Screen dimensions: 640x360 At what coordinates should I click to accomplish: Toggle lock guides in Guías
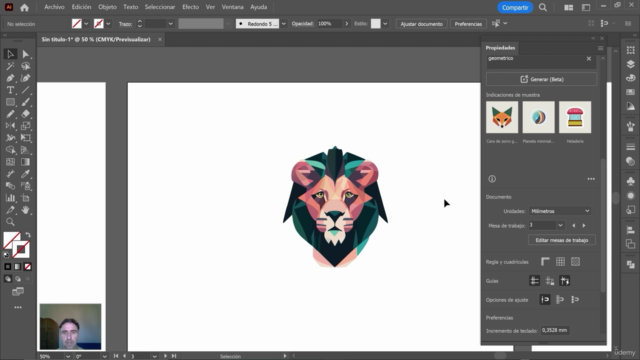pyautogui.click(x=550, y=280)
